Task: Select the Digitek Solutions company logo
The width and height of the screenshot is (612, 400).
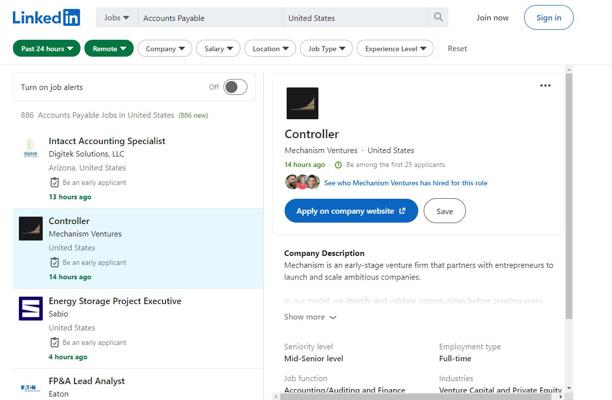Action: [30, 148]
